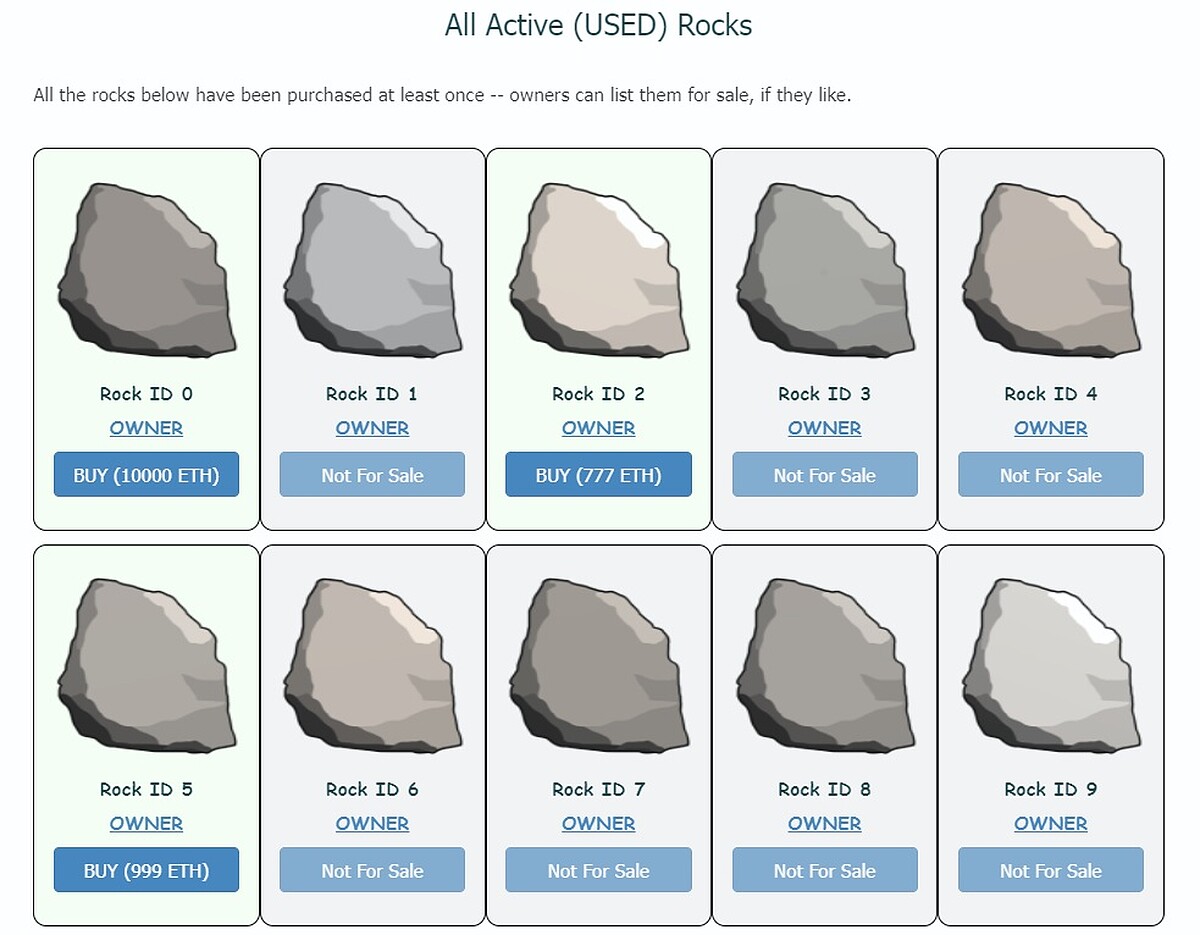The width and height of the screenshot is (1200, 935).
Task: Click the Rock ID 5 image
Action: (146, 665)
